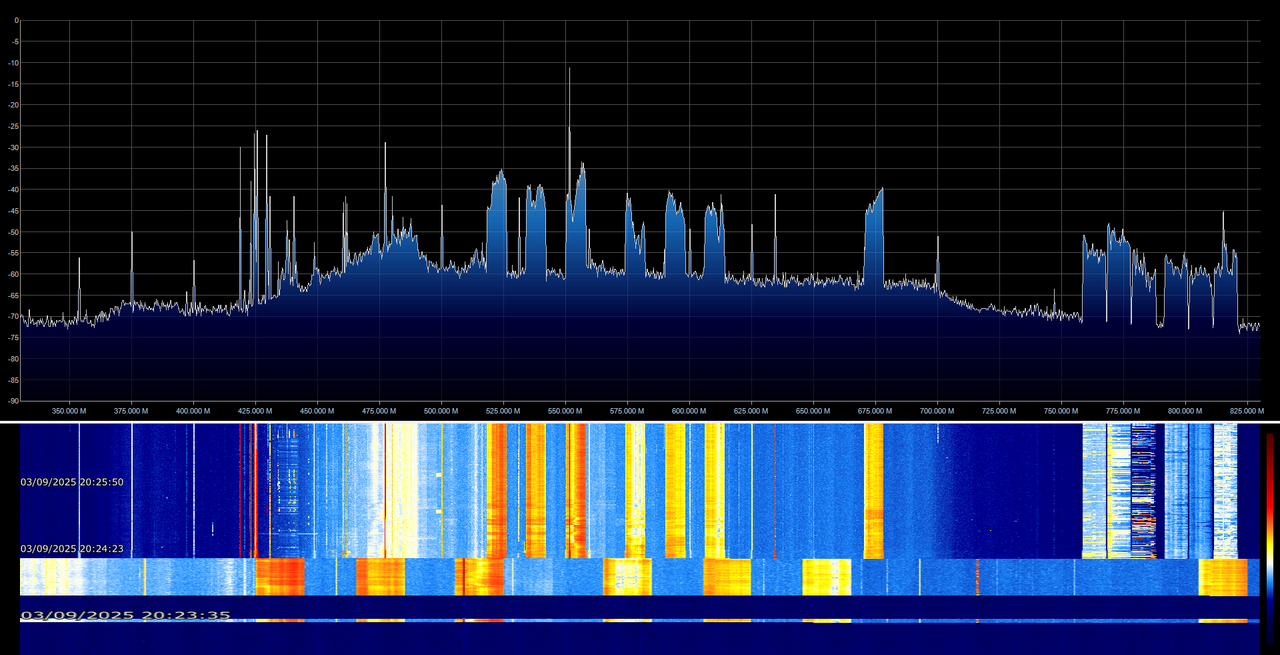Screen dimensions: 1280x655
Task: Click the 525.000 M frequency axis label
Action: [503, 410]
